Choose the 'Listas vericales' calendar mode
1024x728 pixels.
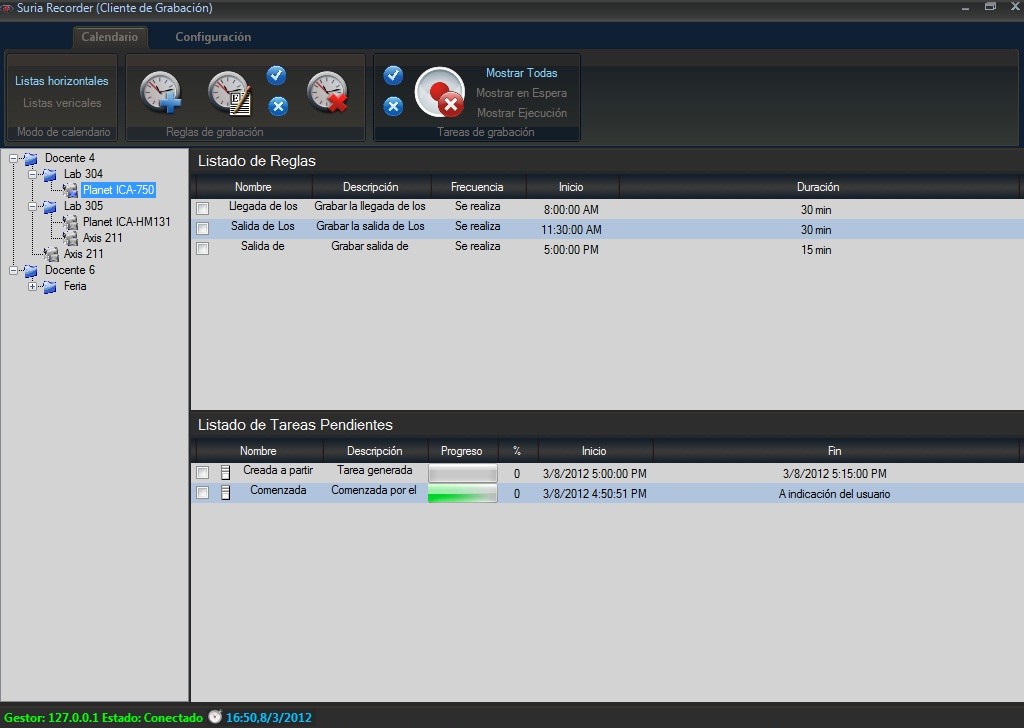[x=62, y=103]
